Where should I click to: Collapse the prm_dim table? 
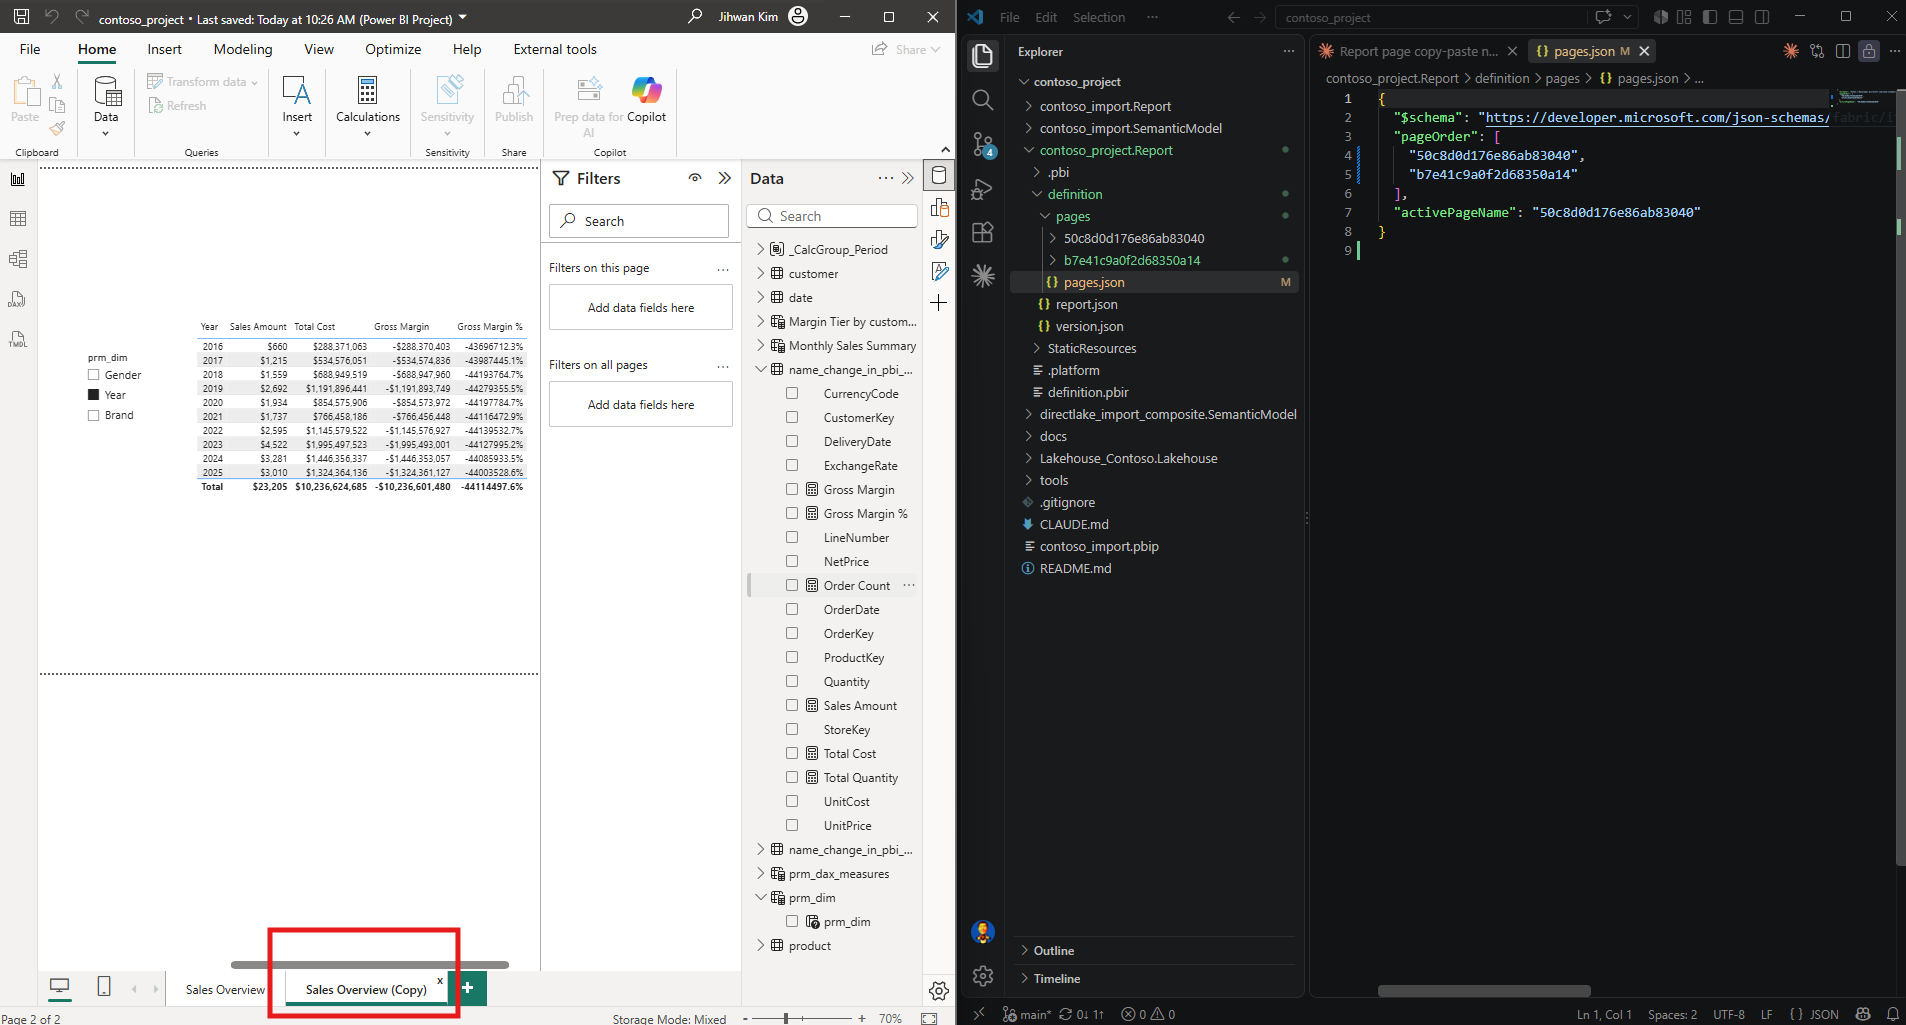760,898
